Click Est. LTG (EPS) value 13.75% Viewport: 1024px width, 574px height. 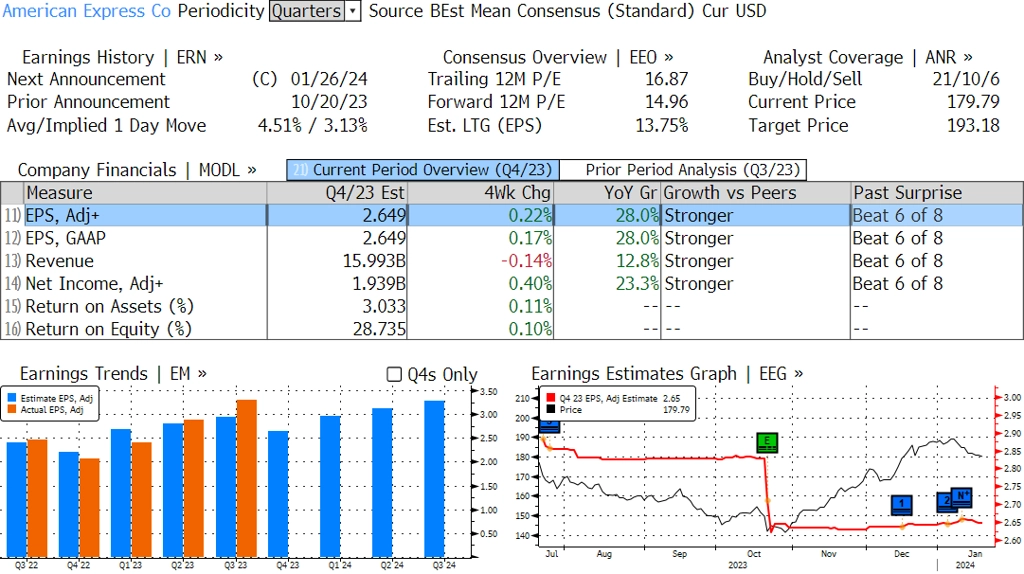pyautogui.click(x=662, y=125)
